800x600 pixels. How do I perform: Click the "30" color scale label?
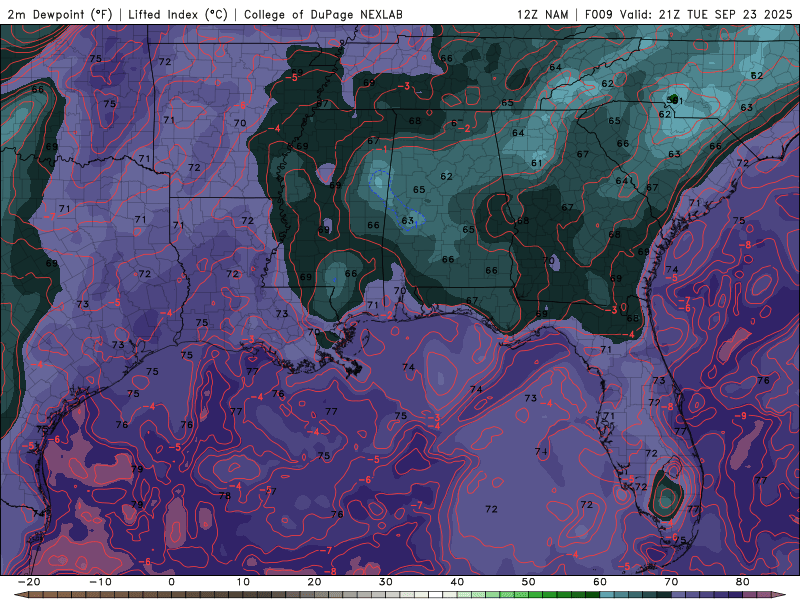coord(386,582)
